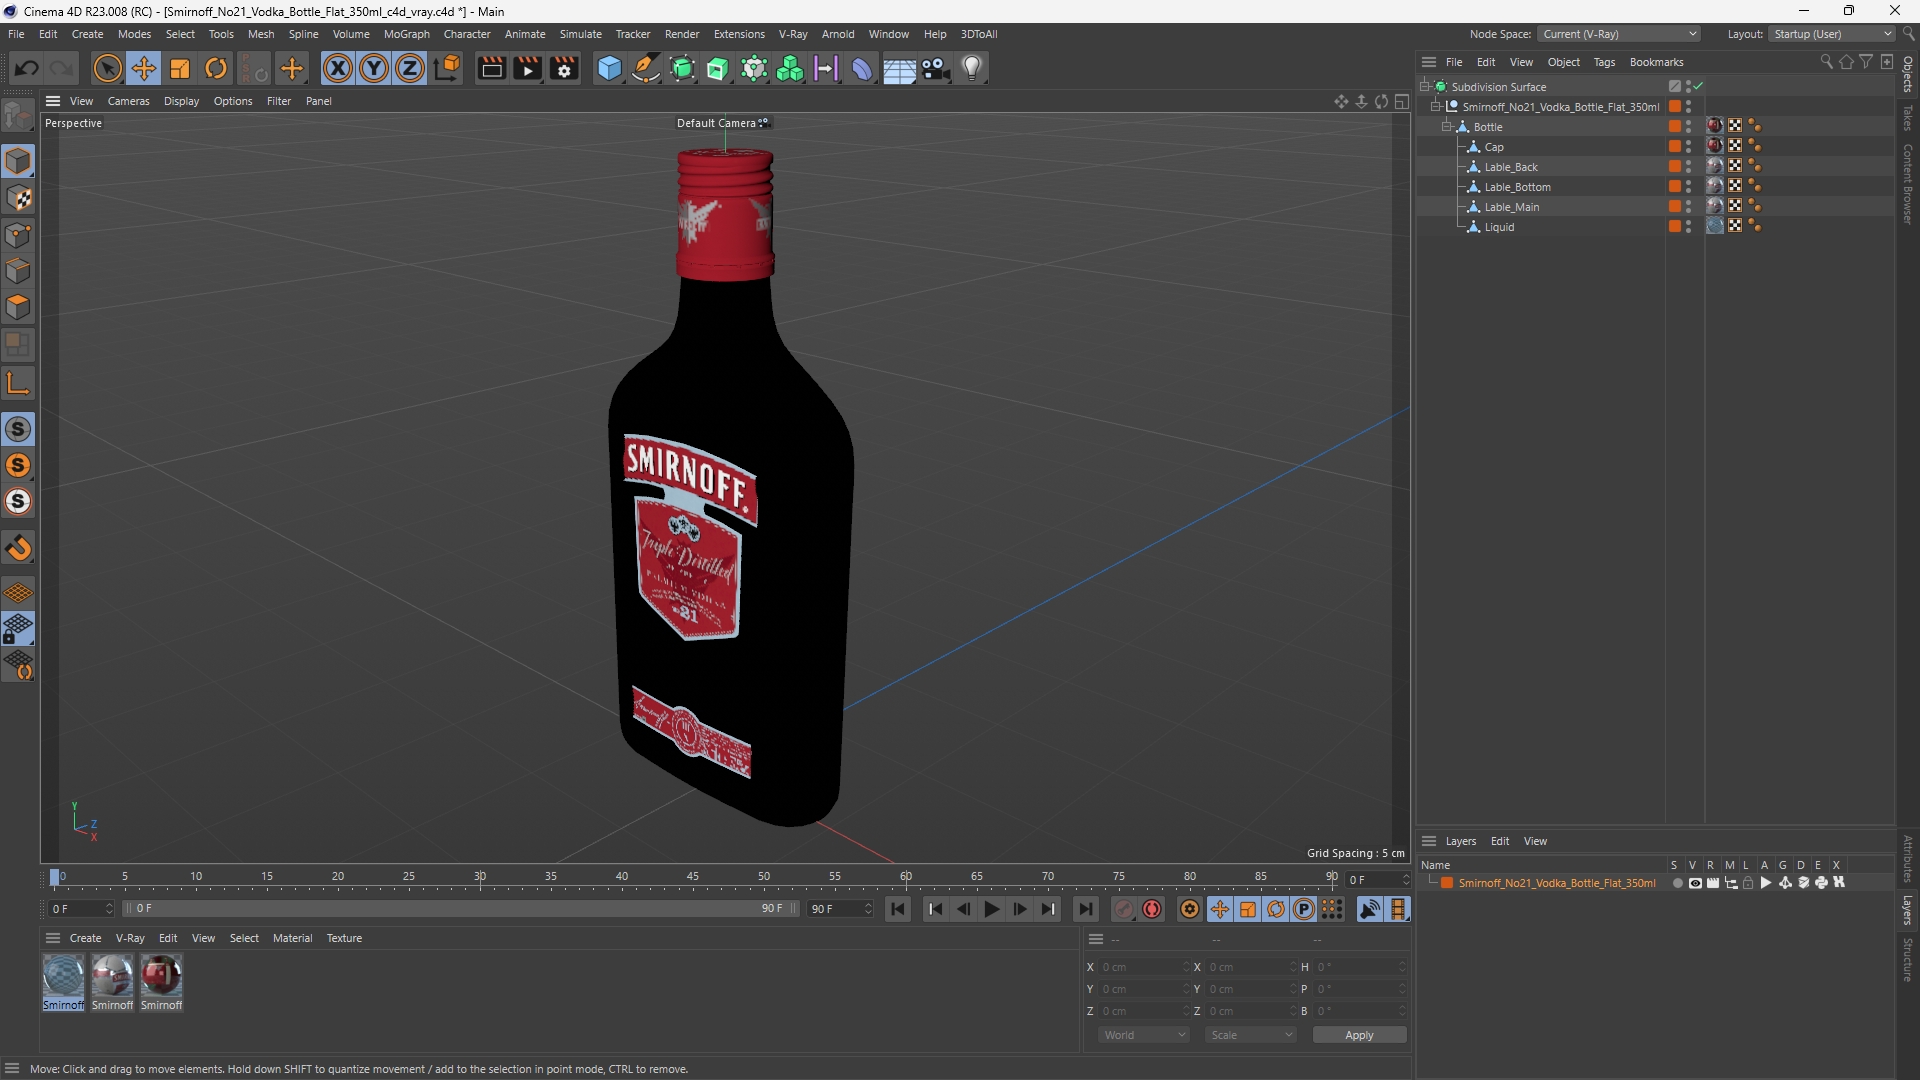Open Object Manager Tags menu
The width and height of the screenshot is (1920, 1080).
pyautogui.click(x=1604, y=62)
